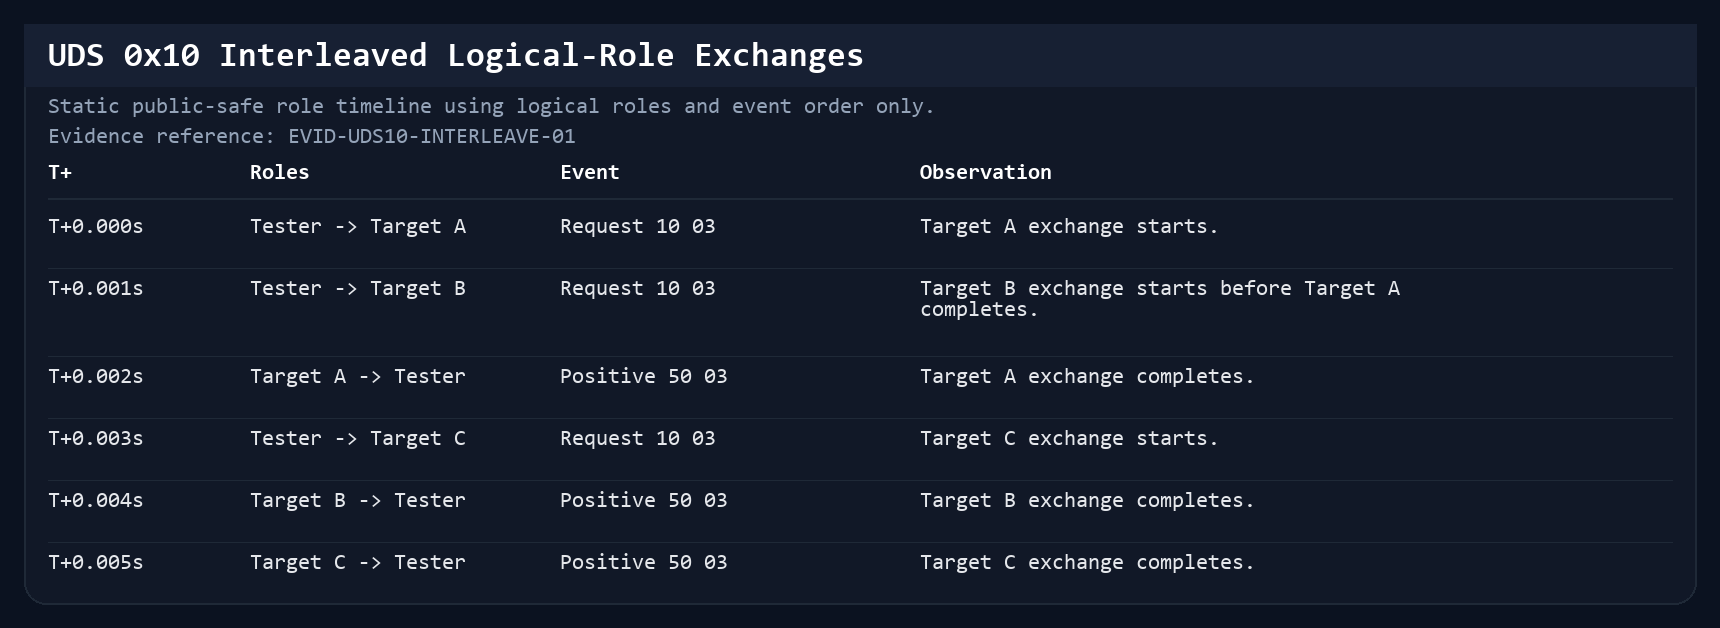The height and width of the screenshot is (628, 1720).
Task: Select the T+0.005s timestamp
Action: [x=96, y=562]
